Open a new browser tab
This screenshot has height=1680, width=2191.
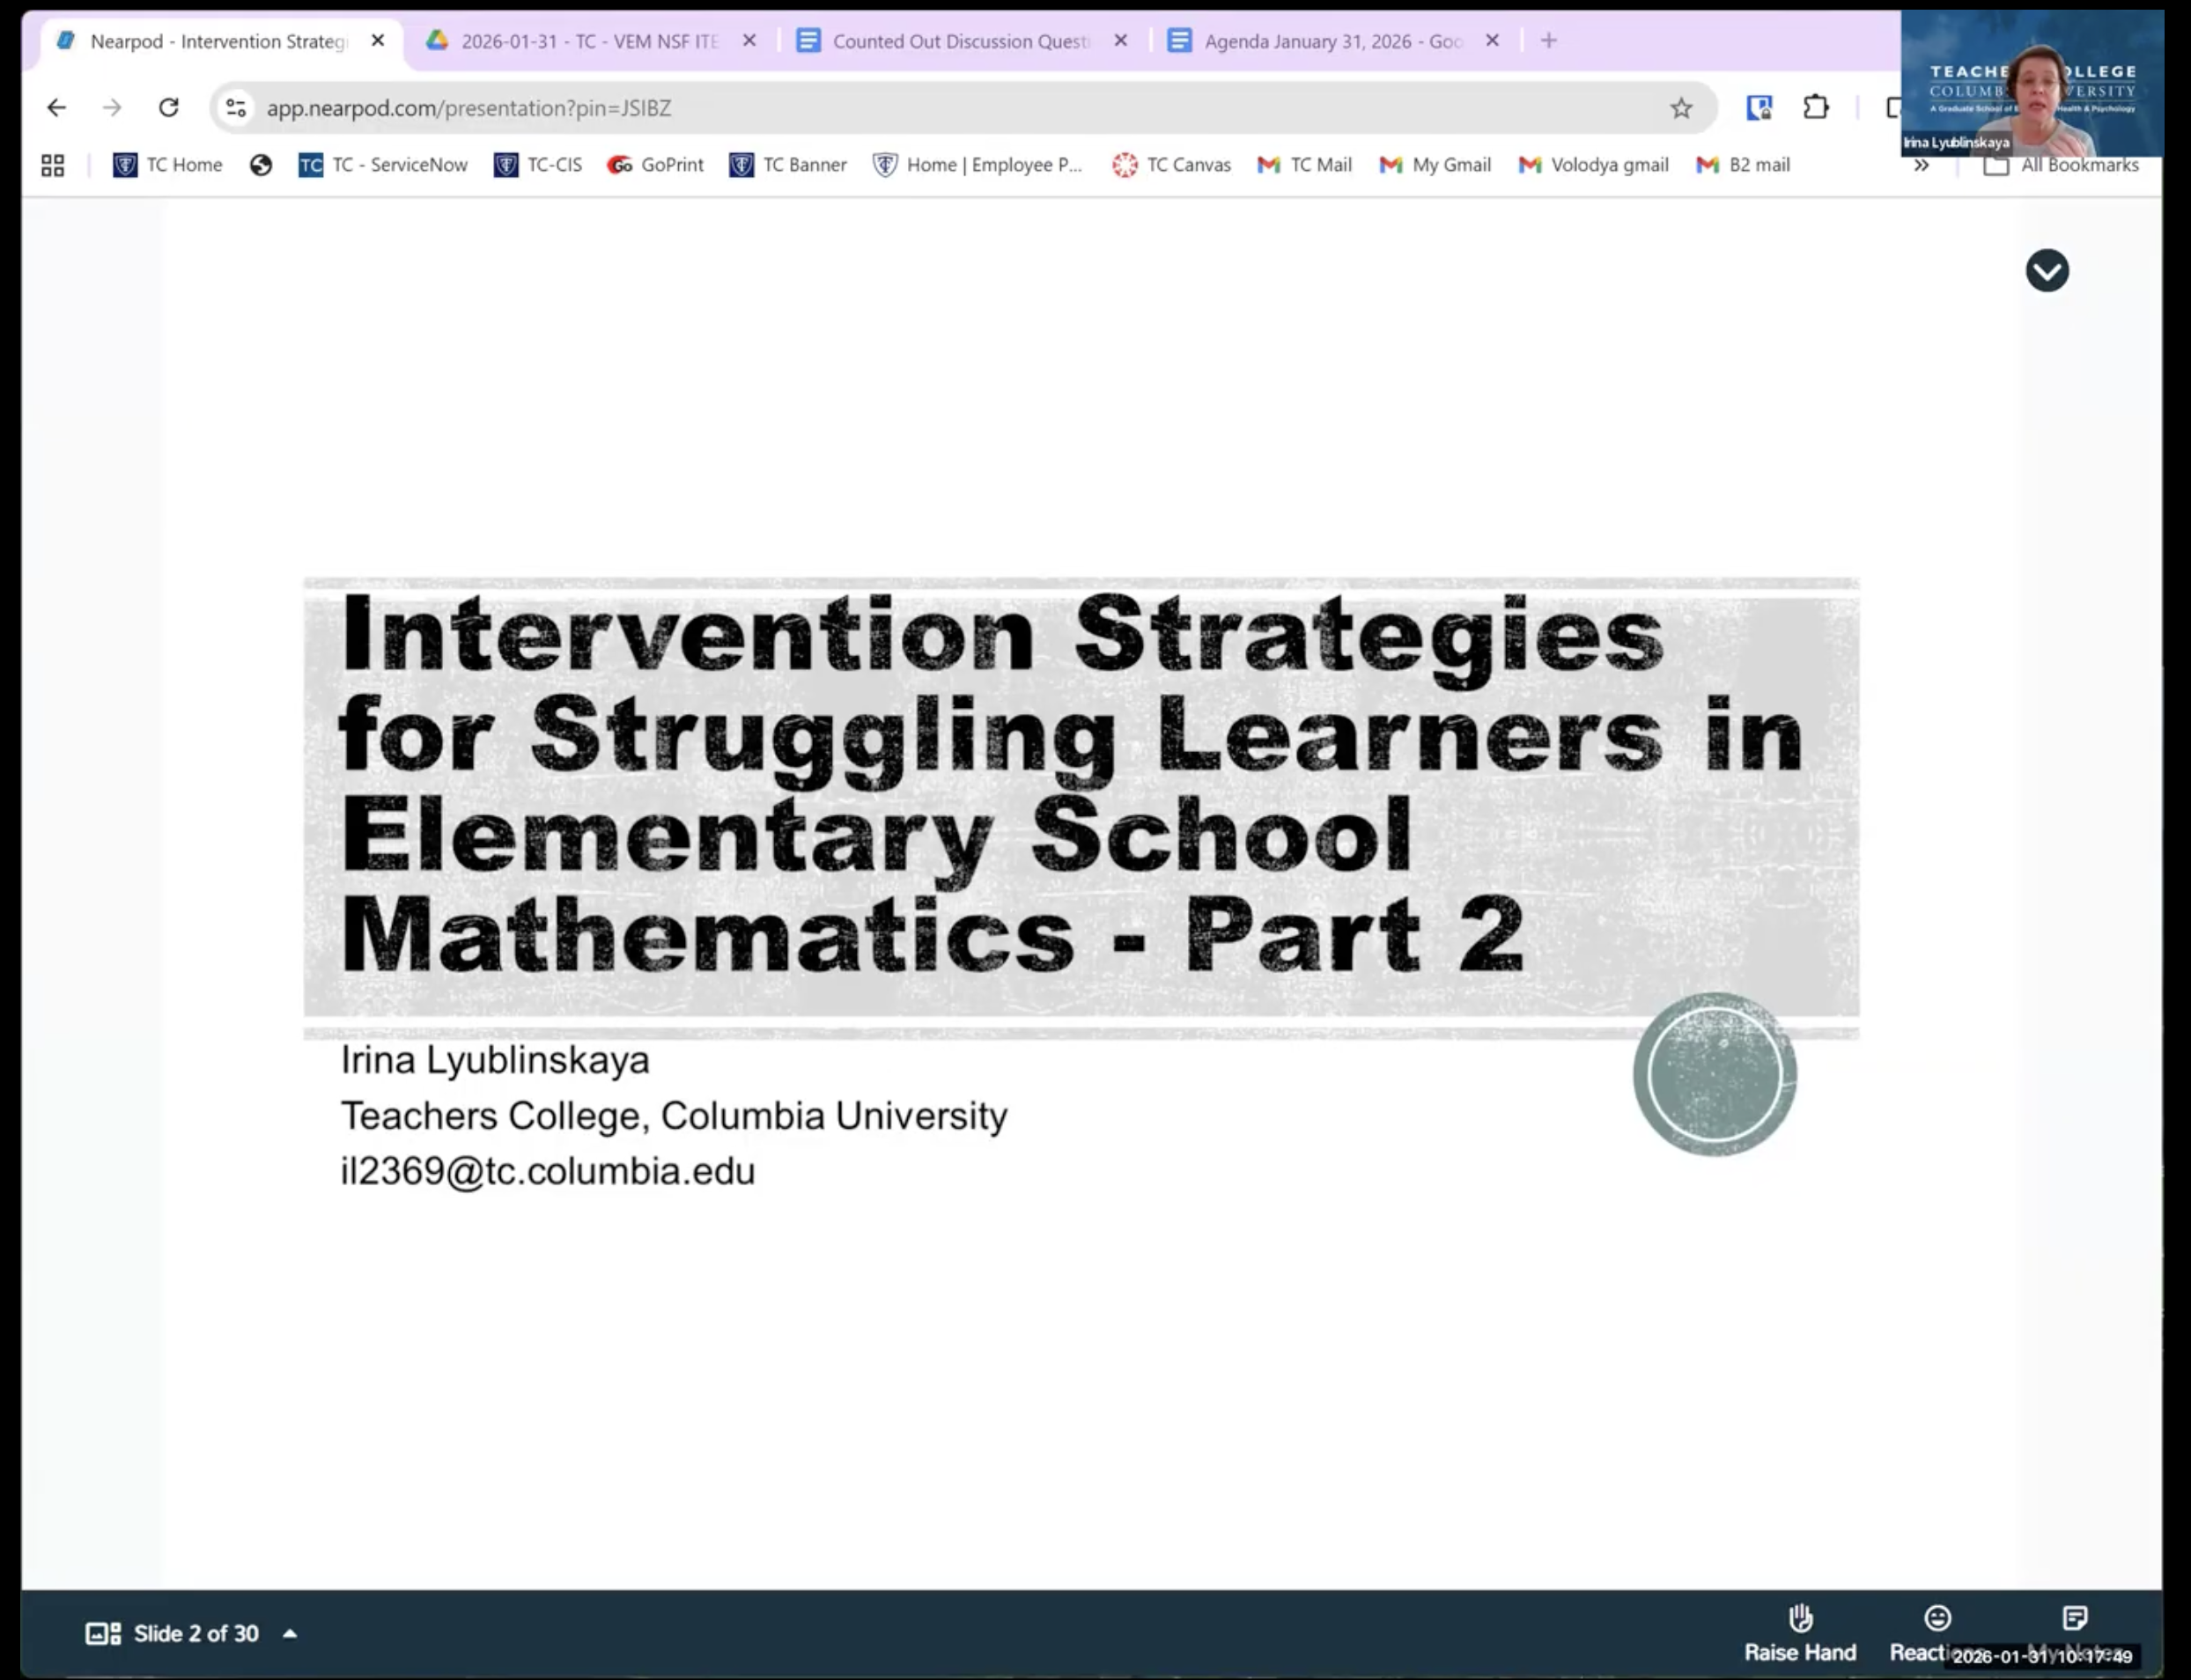[1548, 41]
